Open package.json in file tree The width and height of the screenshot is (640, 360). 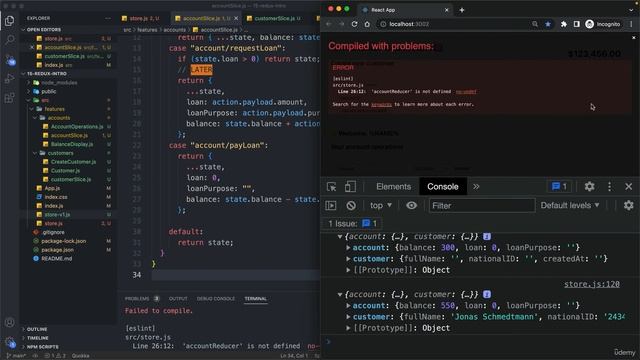click(x=57, y=250)
